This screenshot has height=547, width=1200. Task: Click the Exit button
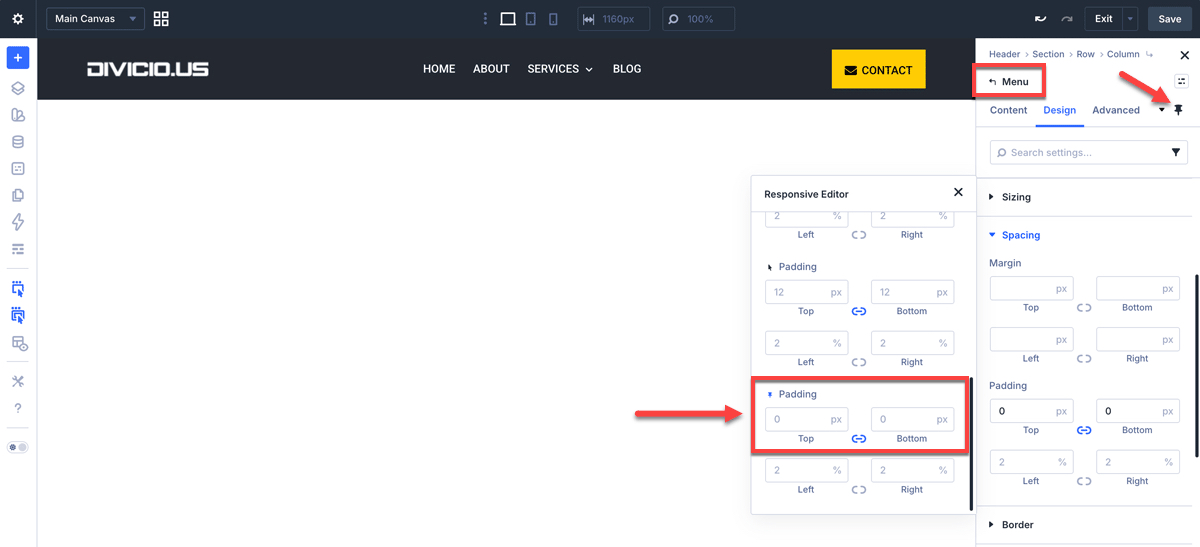click(x=1104, y=19)
